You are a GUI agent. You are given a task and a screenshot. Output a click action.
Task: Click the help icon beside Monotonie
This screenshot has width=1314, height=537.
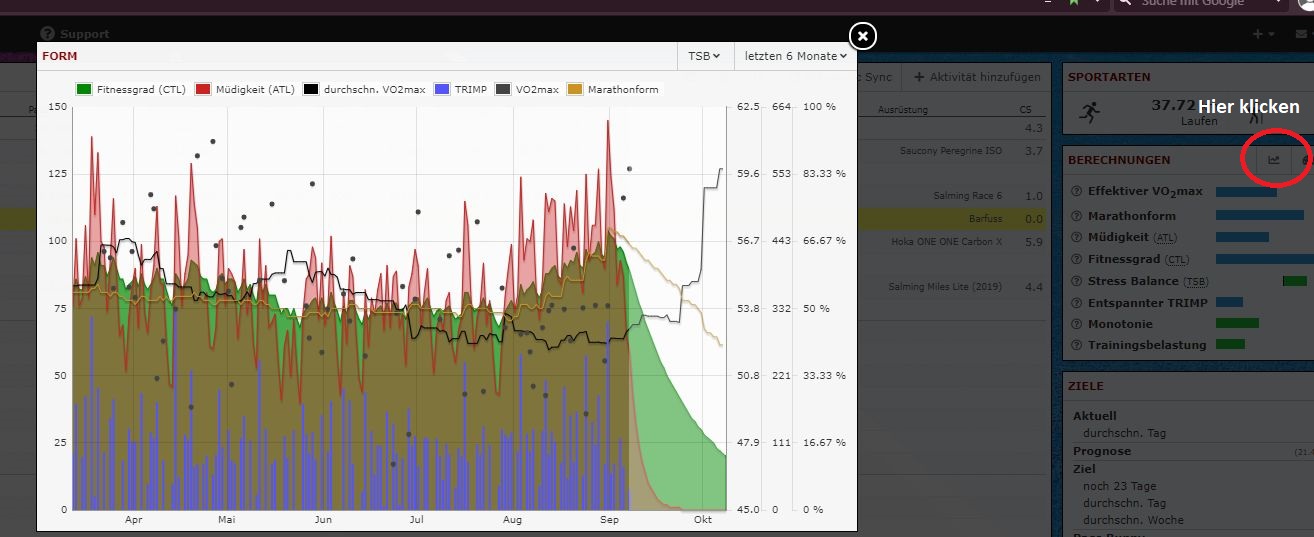[1076, 324]
